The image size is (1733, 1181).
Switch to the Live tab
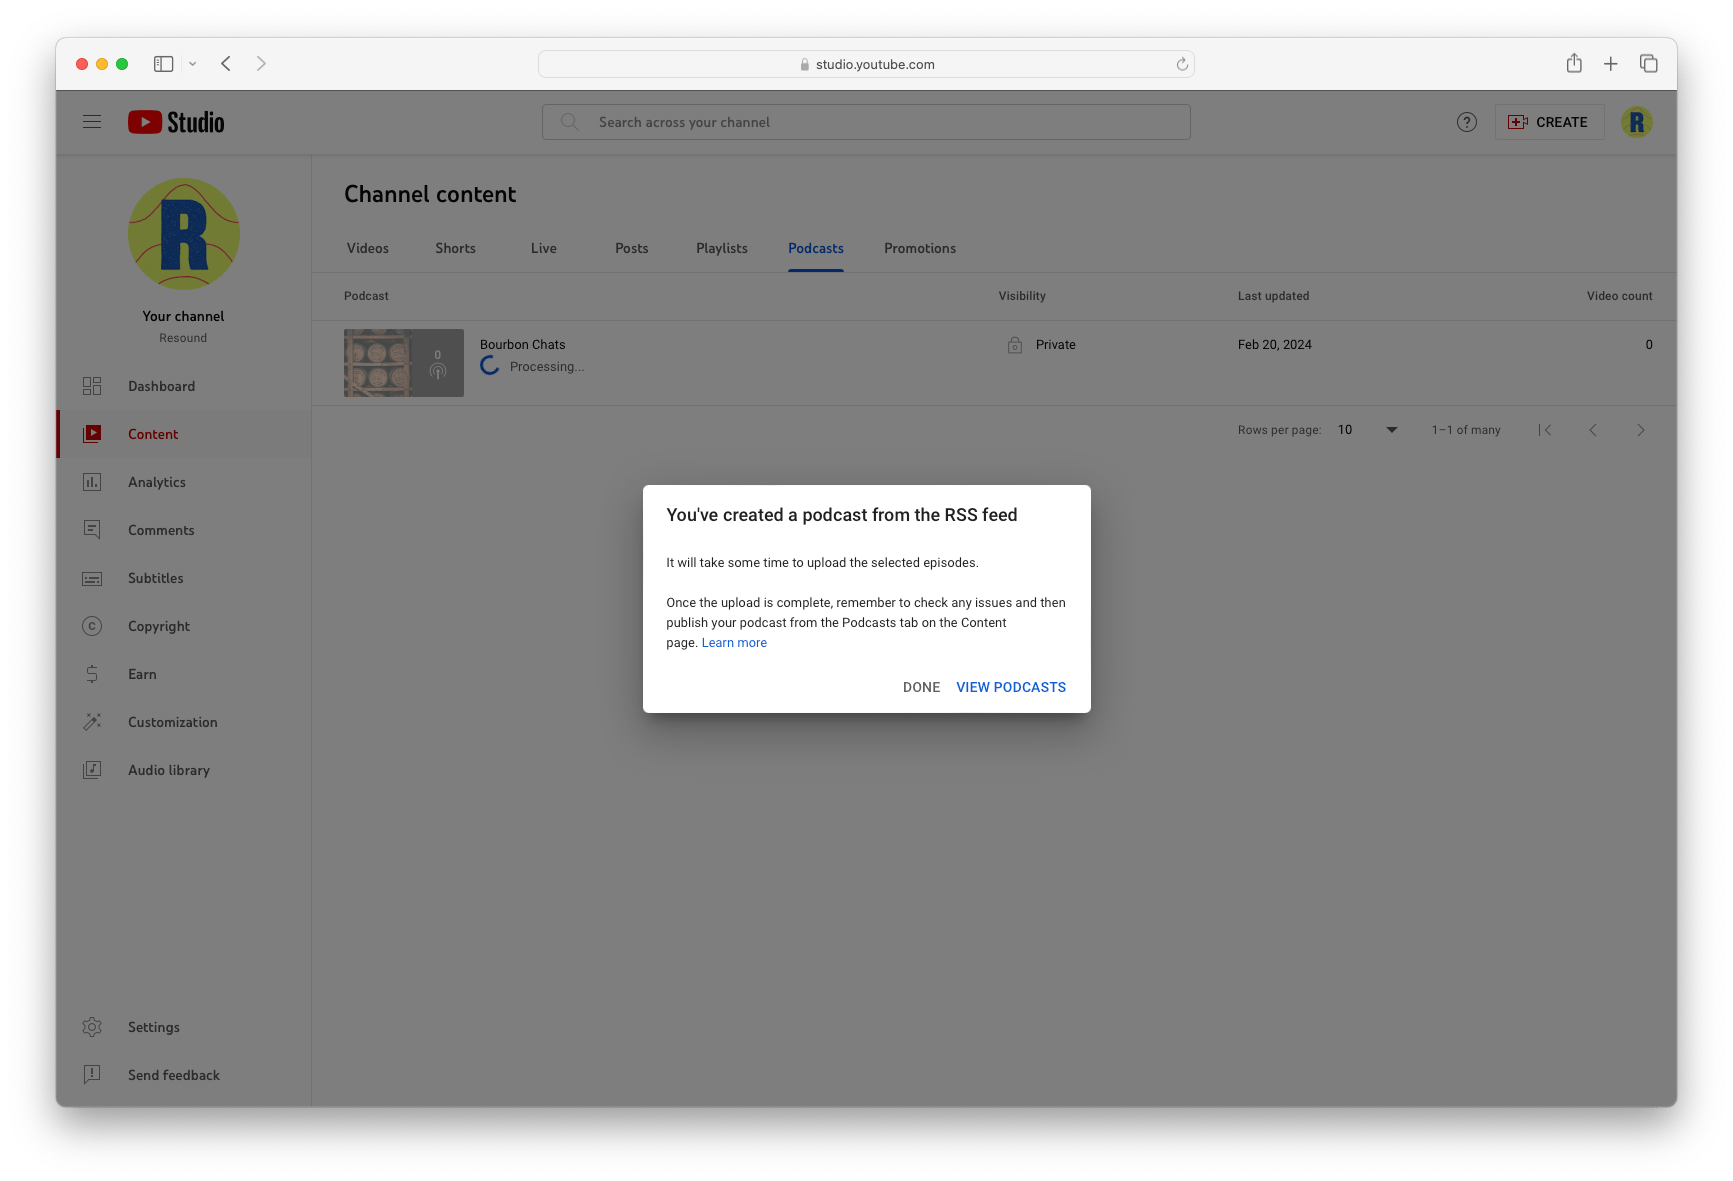click(x=544, y=248)
